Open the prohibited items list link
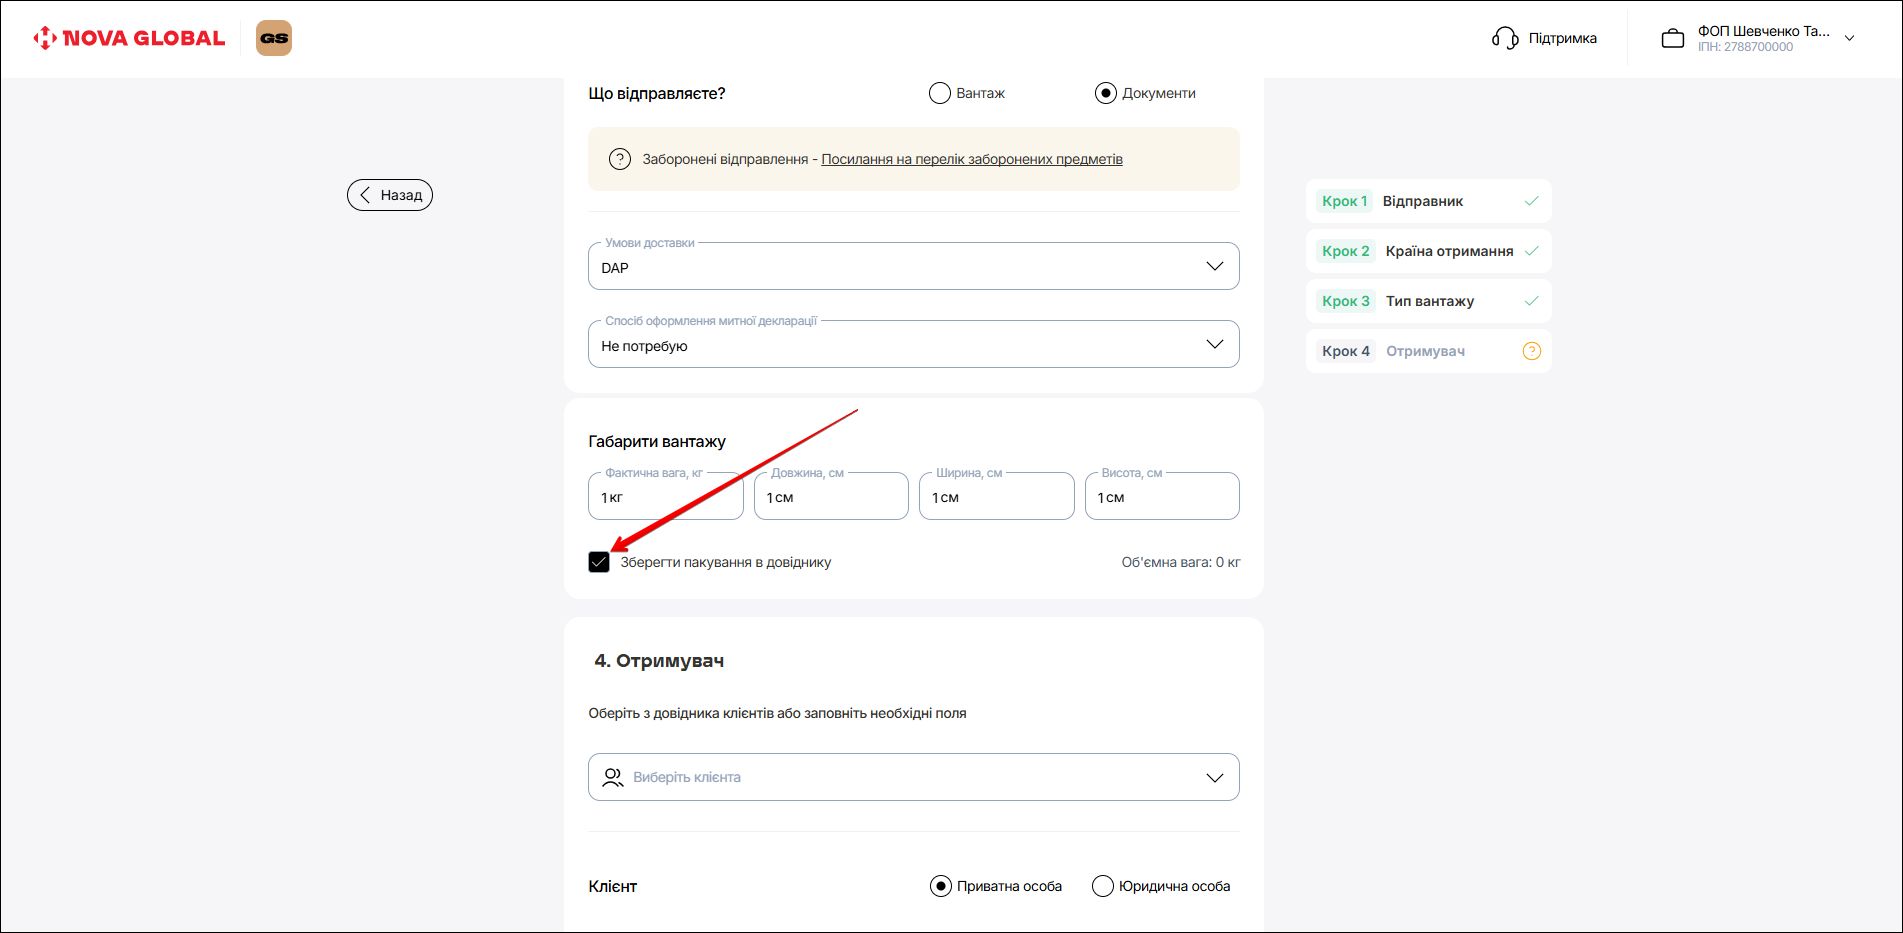The width and height of the screenshot is (1903, 933). [971, 159]
